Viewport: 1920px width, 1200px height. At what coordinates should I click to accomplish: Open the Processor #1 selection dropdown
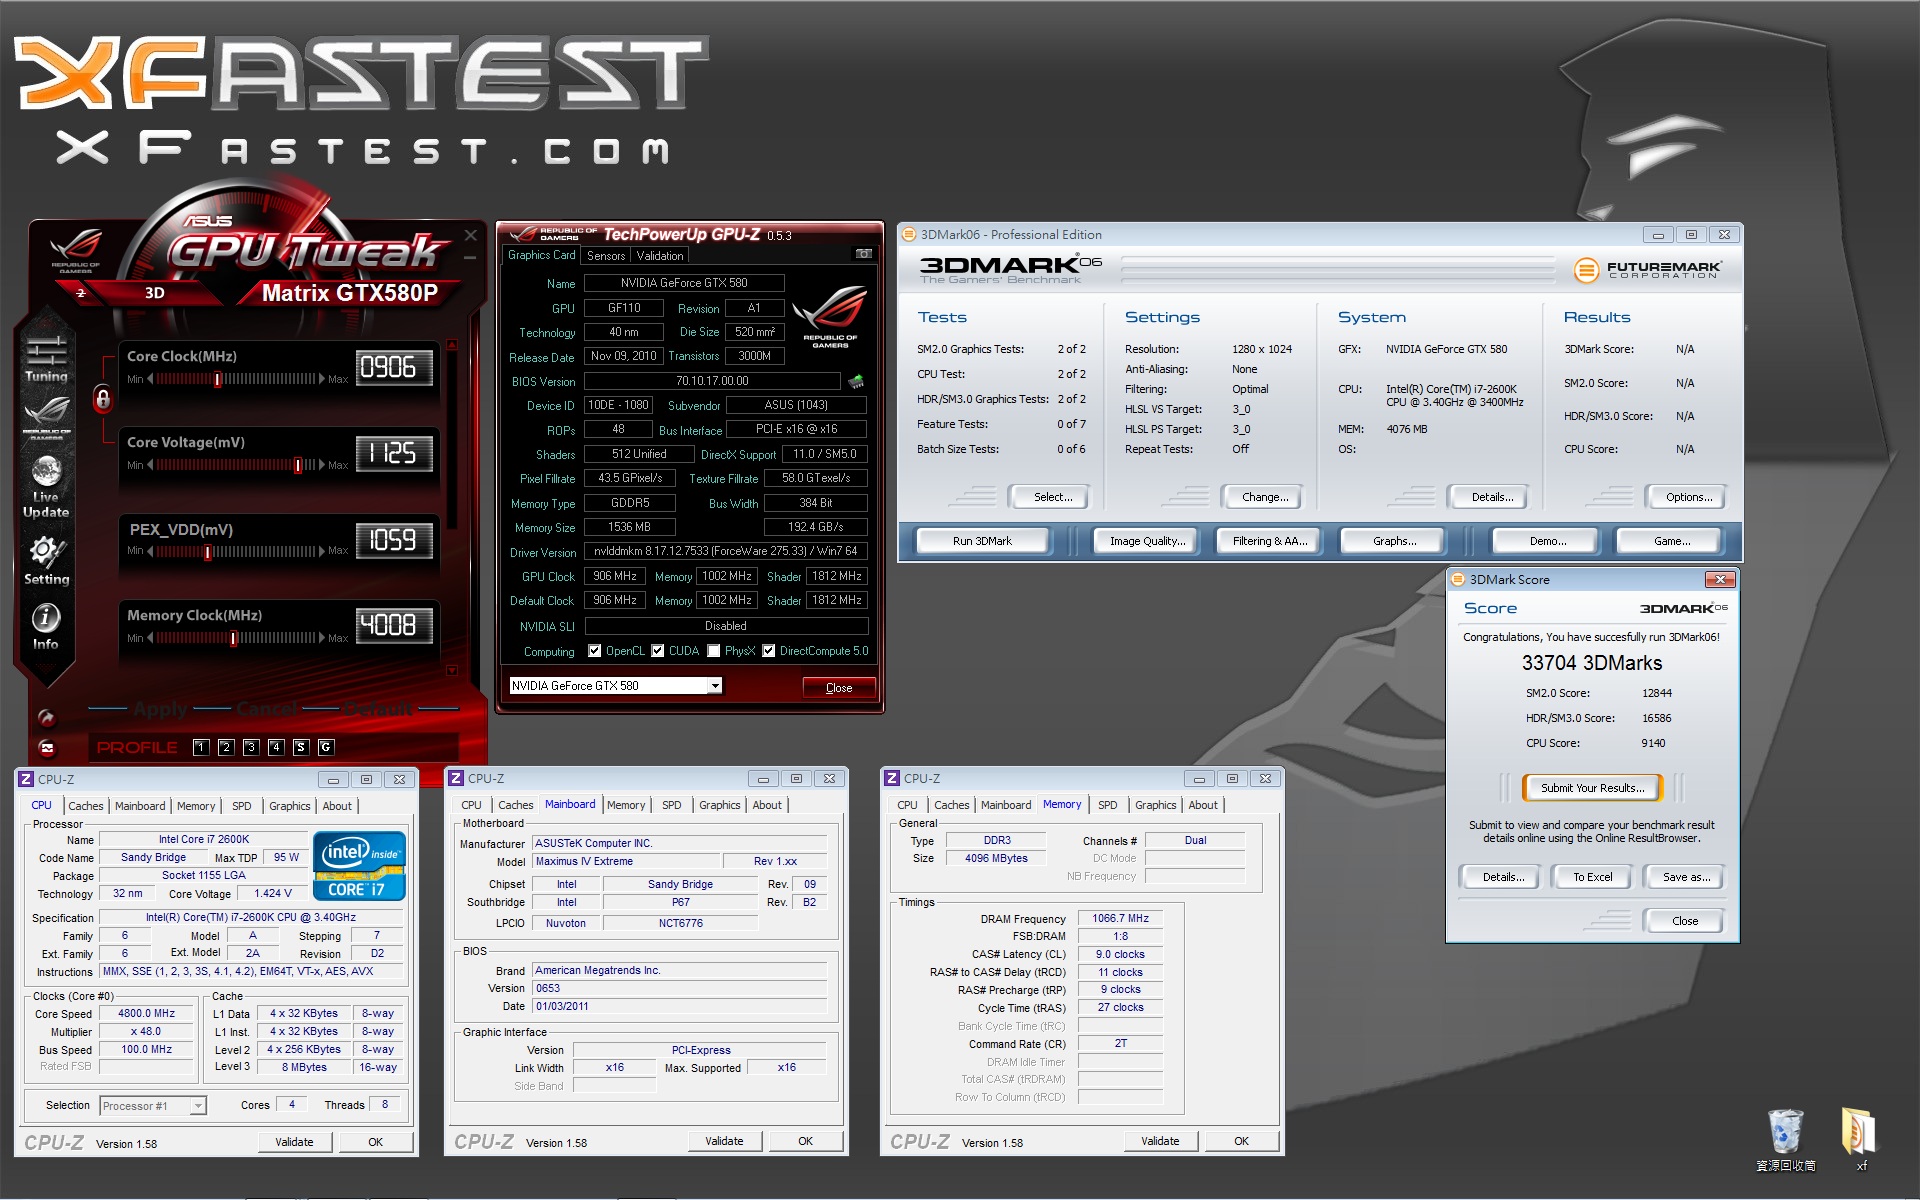198,1106
